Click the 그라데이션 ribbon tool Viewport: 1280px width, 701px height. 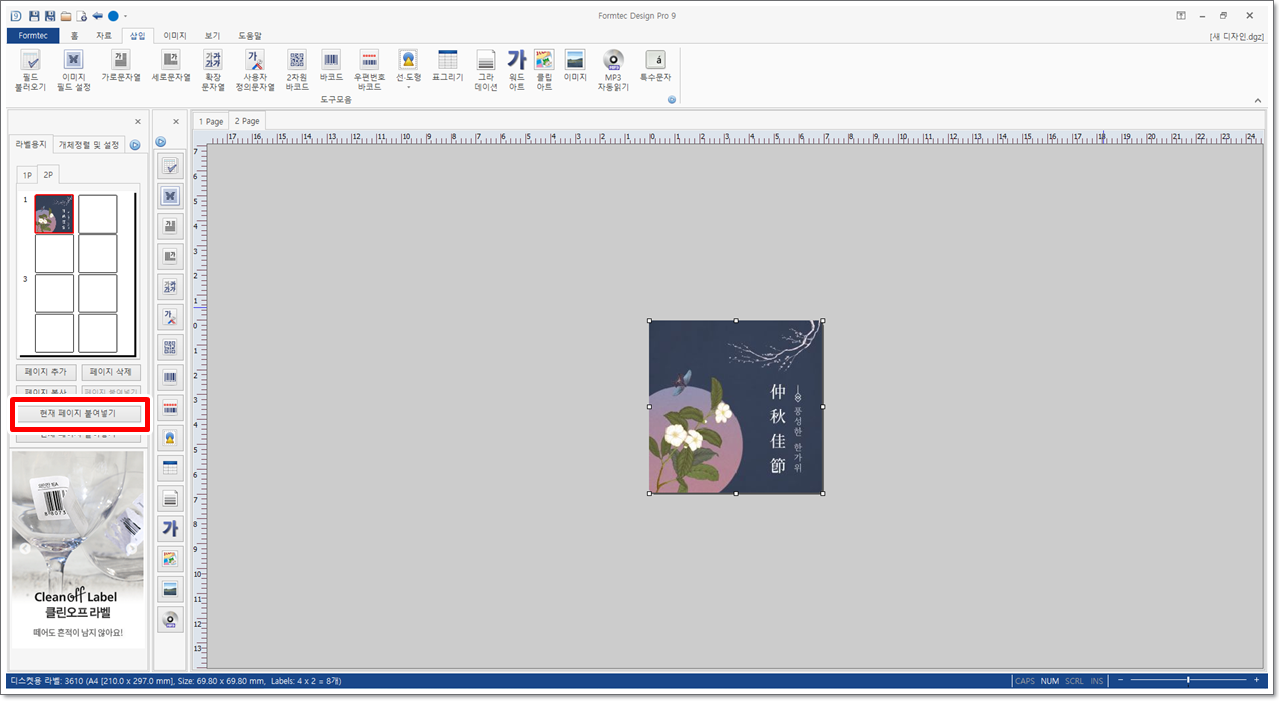click(x=486, y=70)
